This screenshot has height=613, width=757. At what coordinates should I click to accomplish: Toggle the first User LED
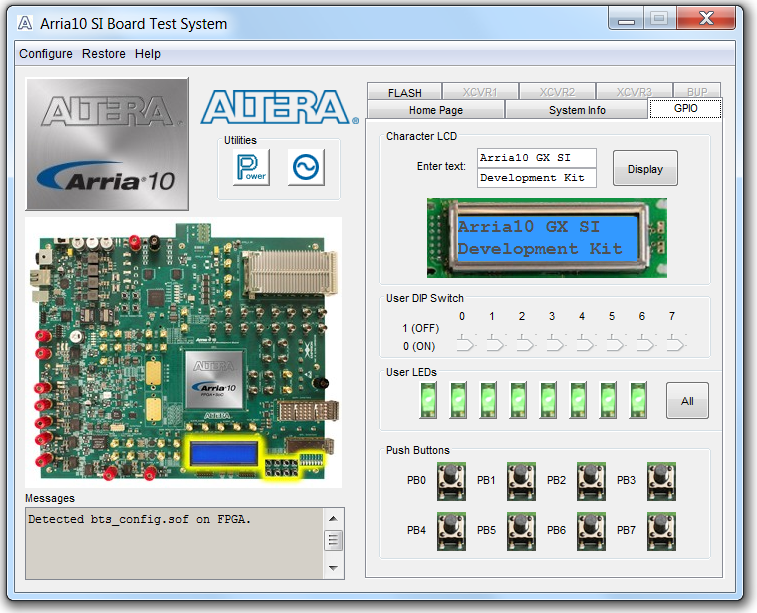[x=428, y=400]
